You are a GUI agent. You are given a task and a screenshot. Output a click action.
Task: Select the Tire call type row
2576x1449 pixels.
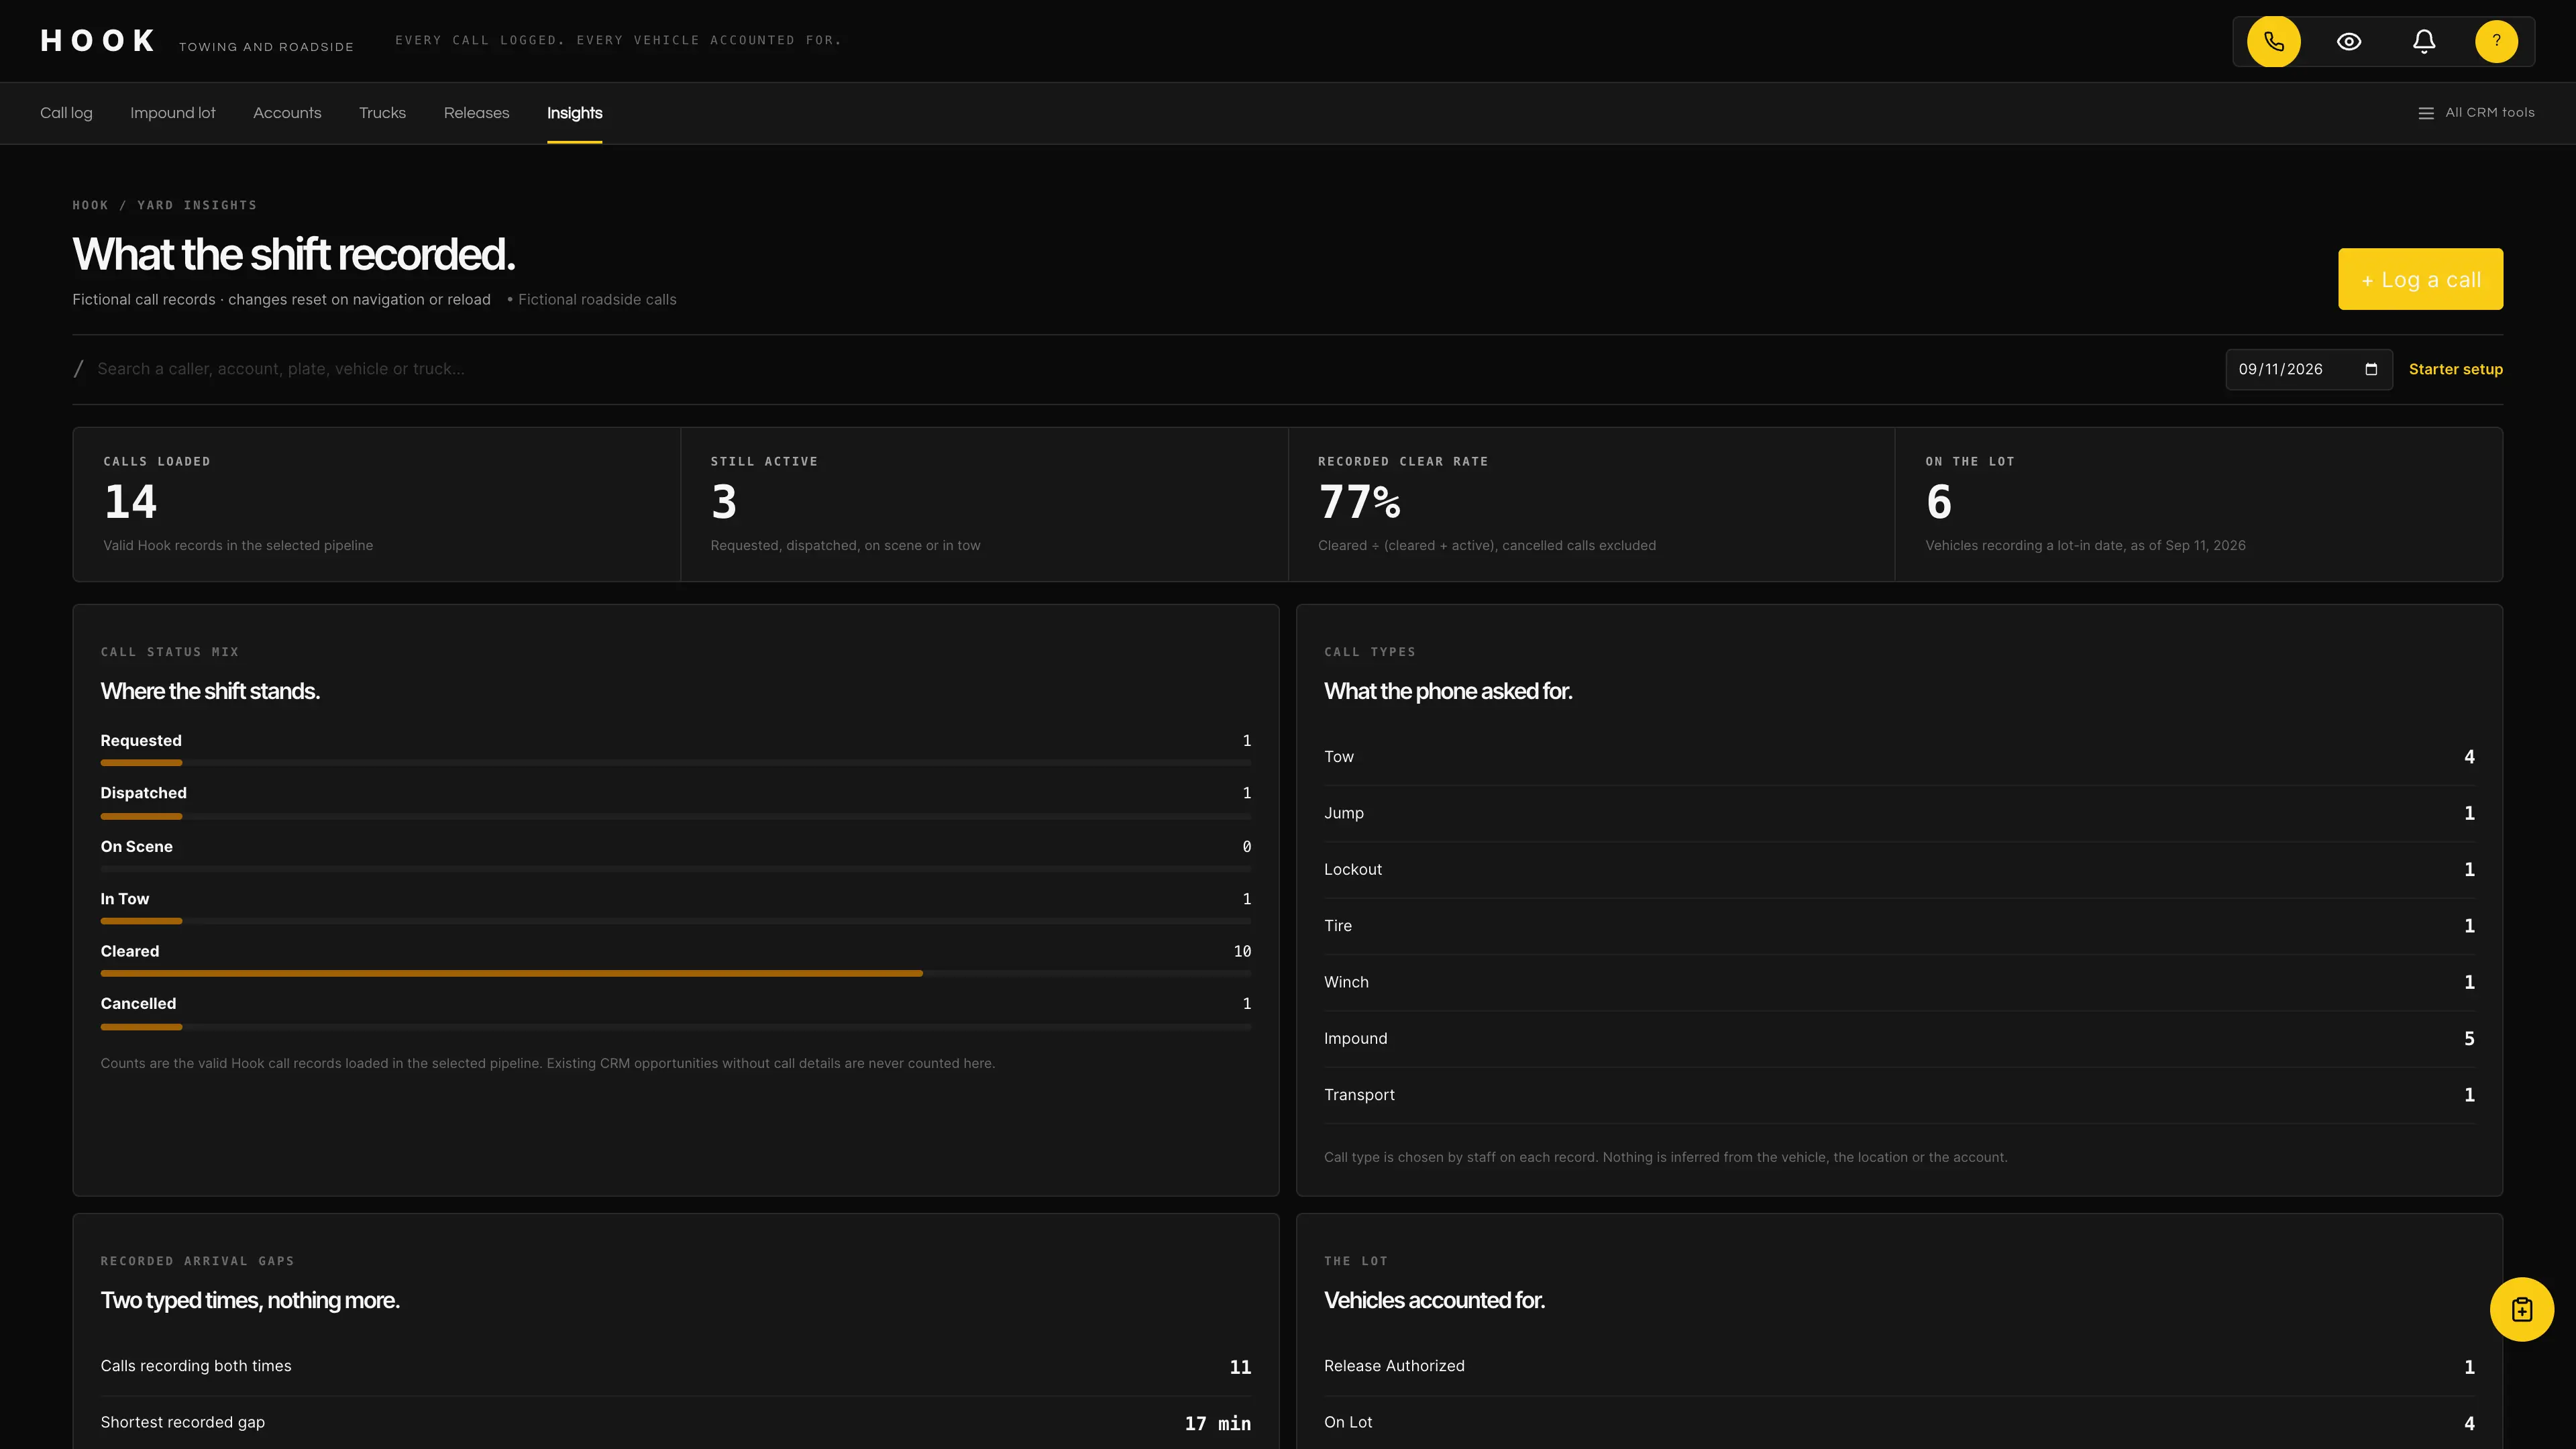pos(1899,926)
